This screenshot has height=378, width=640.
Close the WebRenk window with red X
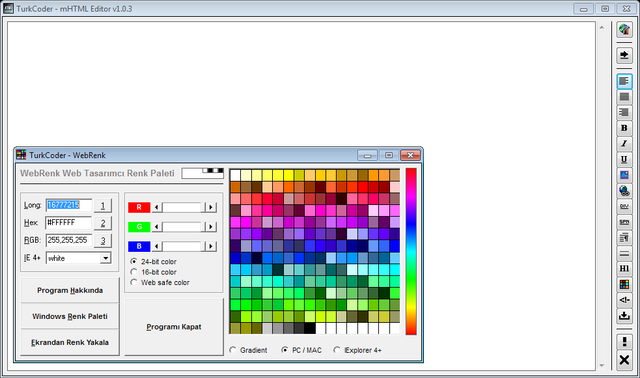tap(410, 155)
